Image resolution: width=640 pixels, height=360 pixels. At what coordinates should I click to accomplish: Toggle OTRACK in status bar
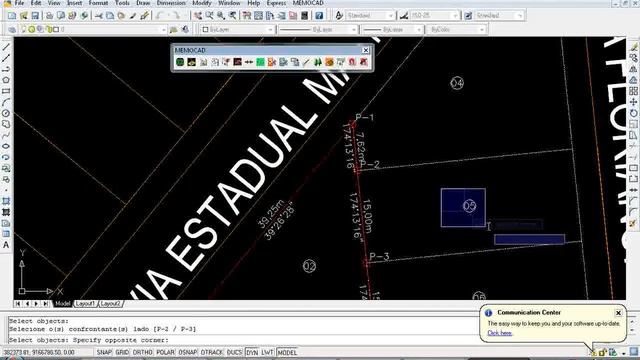212,352
